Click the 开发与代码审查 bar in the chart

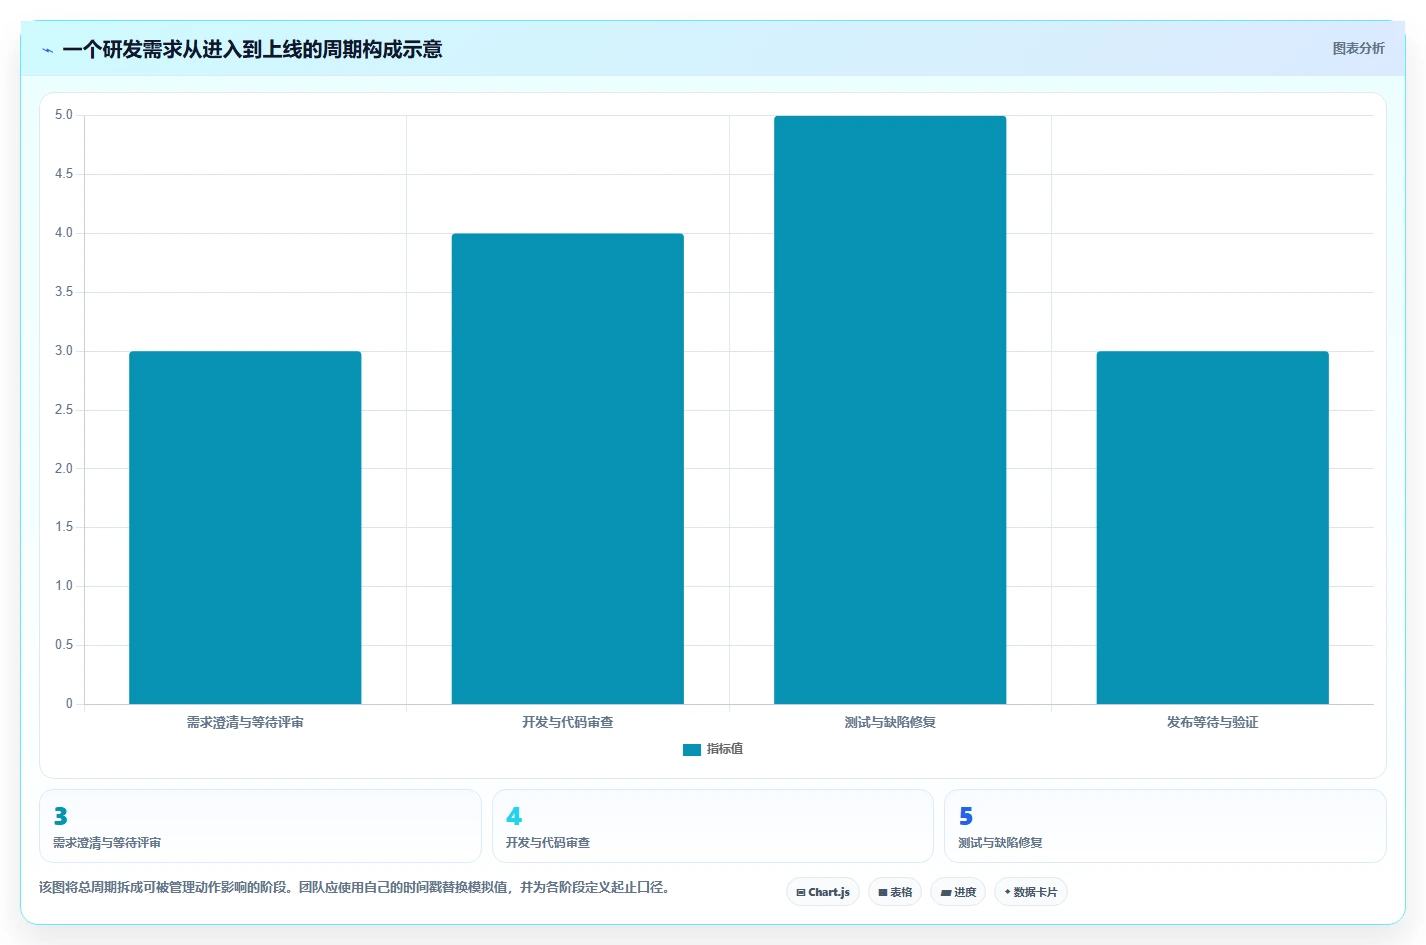[567, 469]
